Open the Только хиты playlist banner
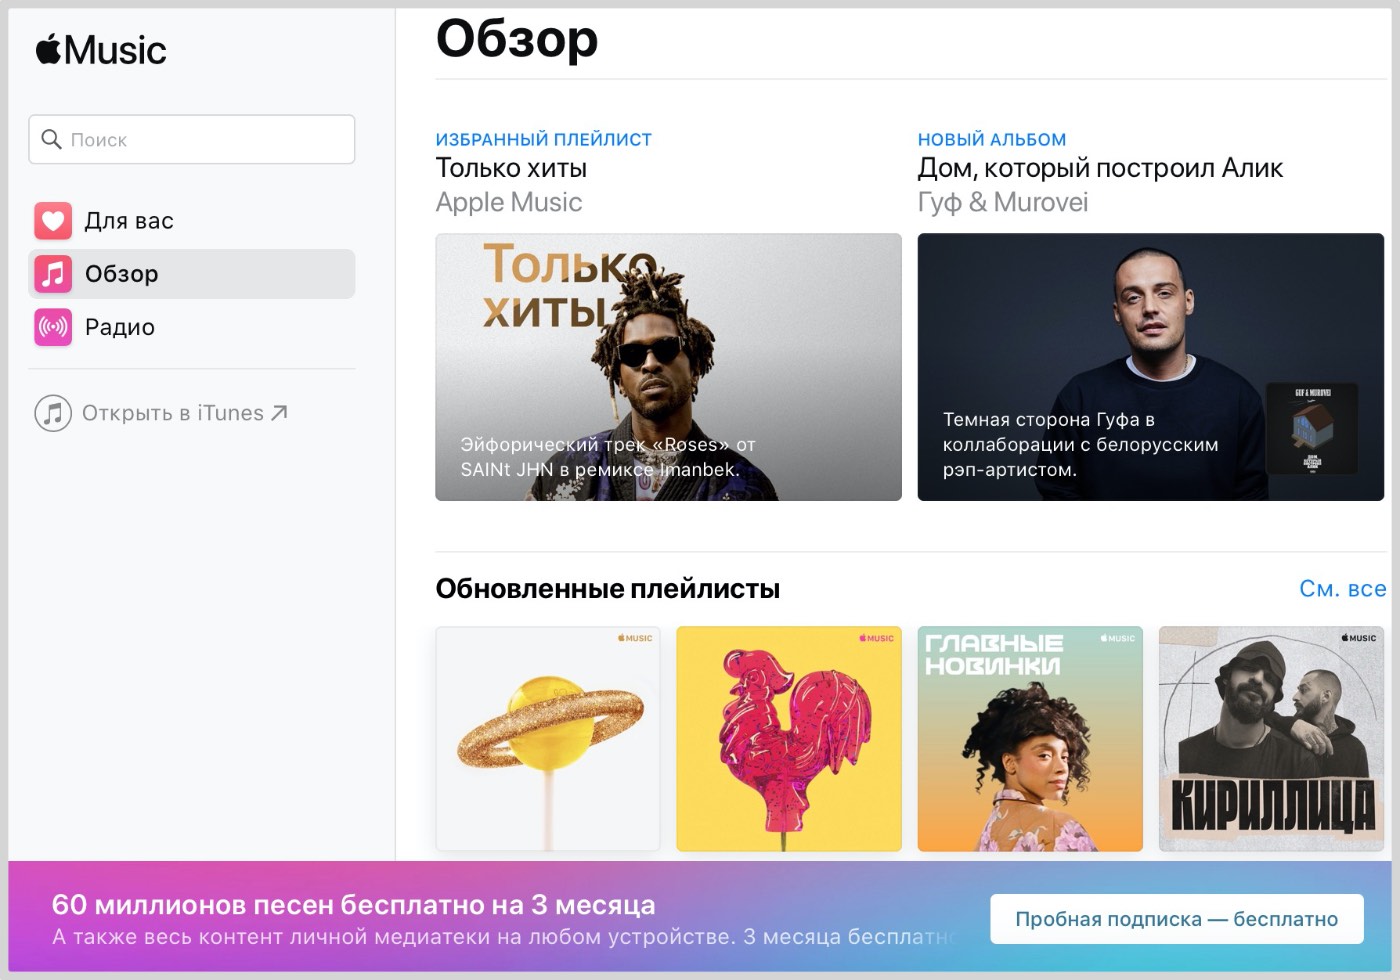The image size is (1400, 980). coord(668,367)
